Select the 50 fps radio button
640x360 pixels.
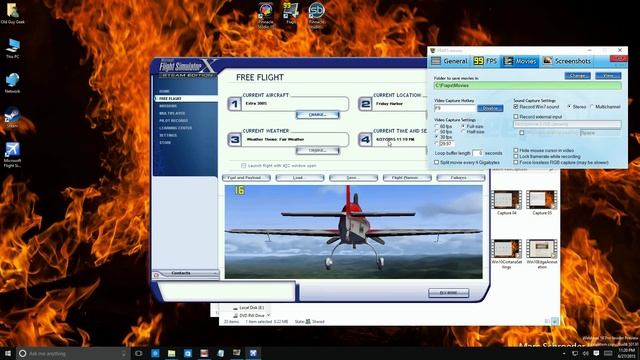pyautogui.click(x=437, y=132)
